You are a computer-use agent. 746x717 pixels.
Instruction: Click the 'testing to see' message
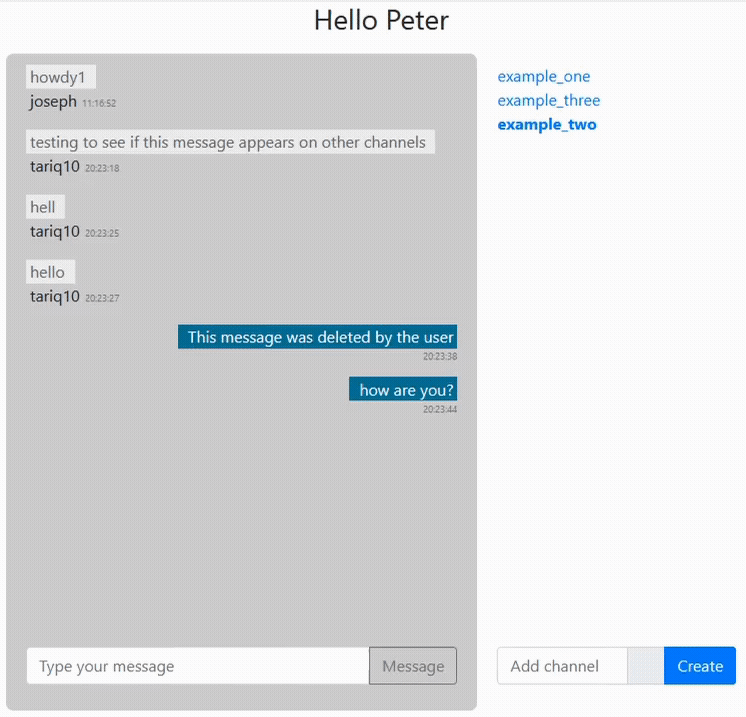tap(229, 142)
